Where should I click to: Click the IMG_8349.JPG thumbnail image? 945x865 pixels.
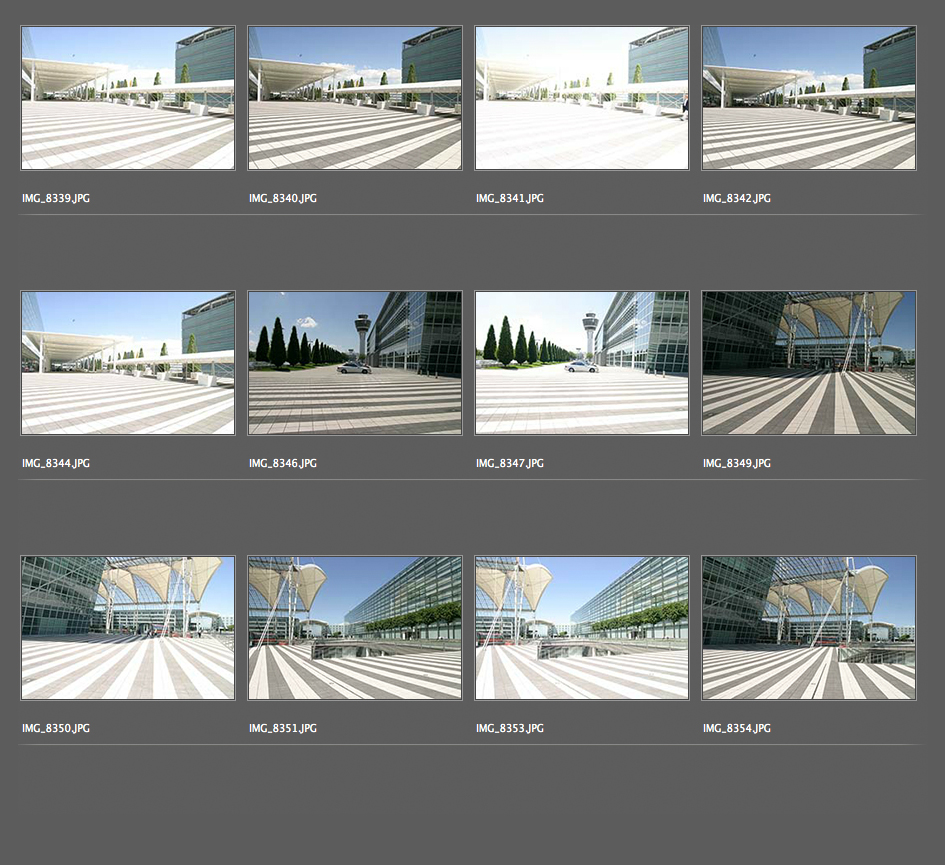click(809, 363)
